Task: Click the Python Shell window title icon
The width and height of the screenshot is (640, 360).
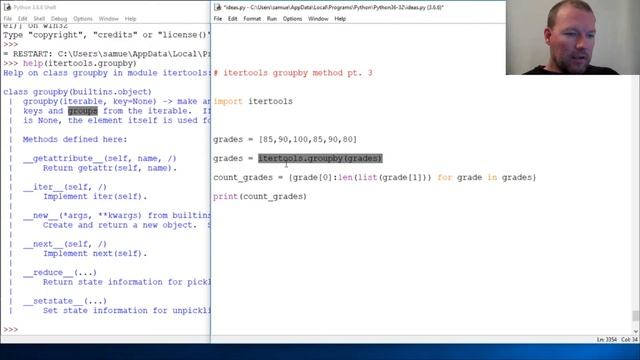Action: point(7,7)
